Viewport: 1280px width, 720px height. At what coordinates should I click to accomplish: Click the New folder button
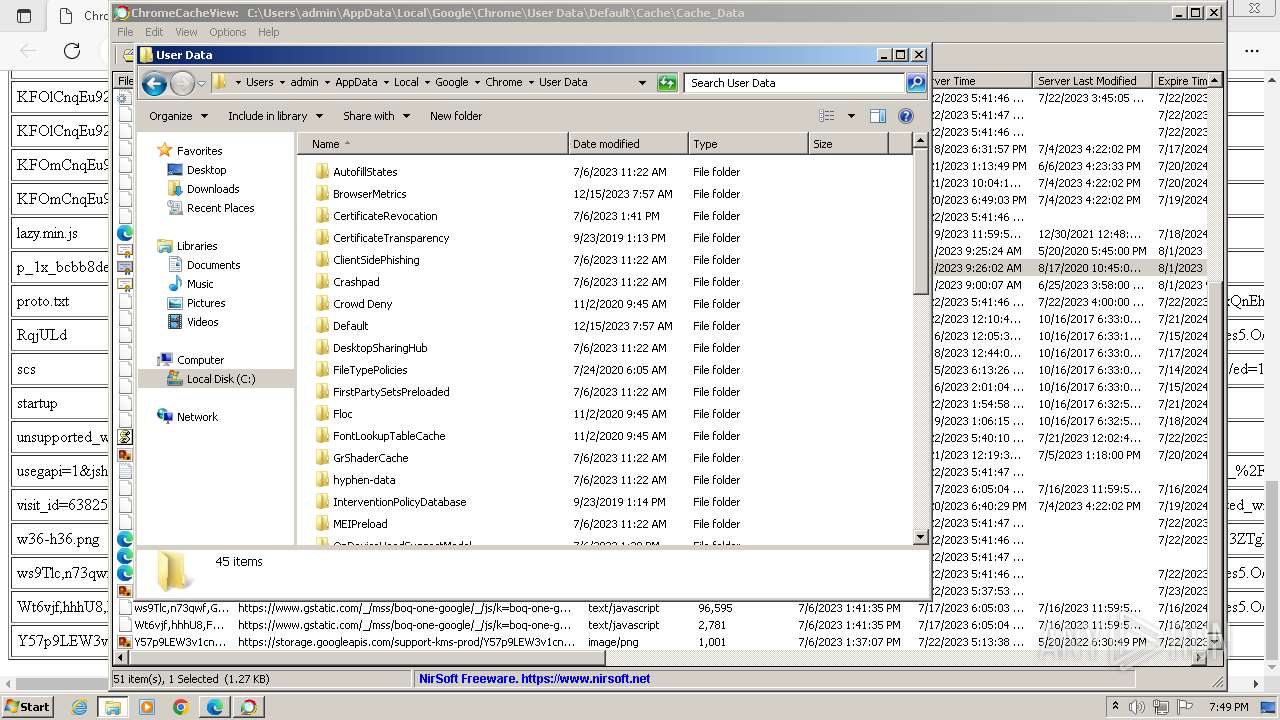tap(456, 116)
